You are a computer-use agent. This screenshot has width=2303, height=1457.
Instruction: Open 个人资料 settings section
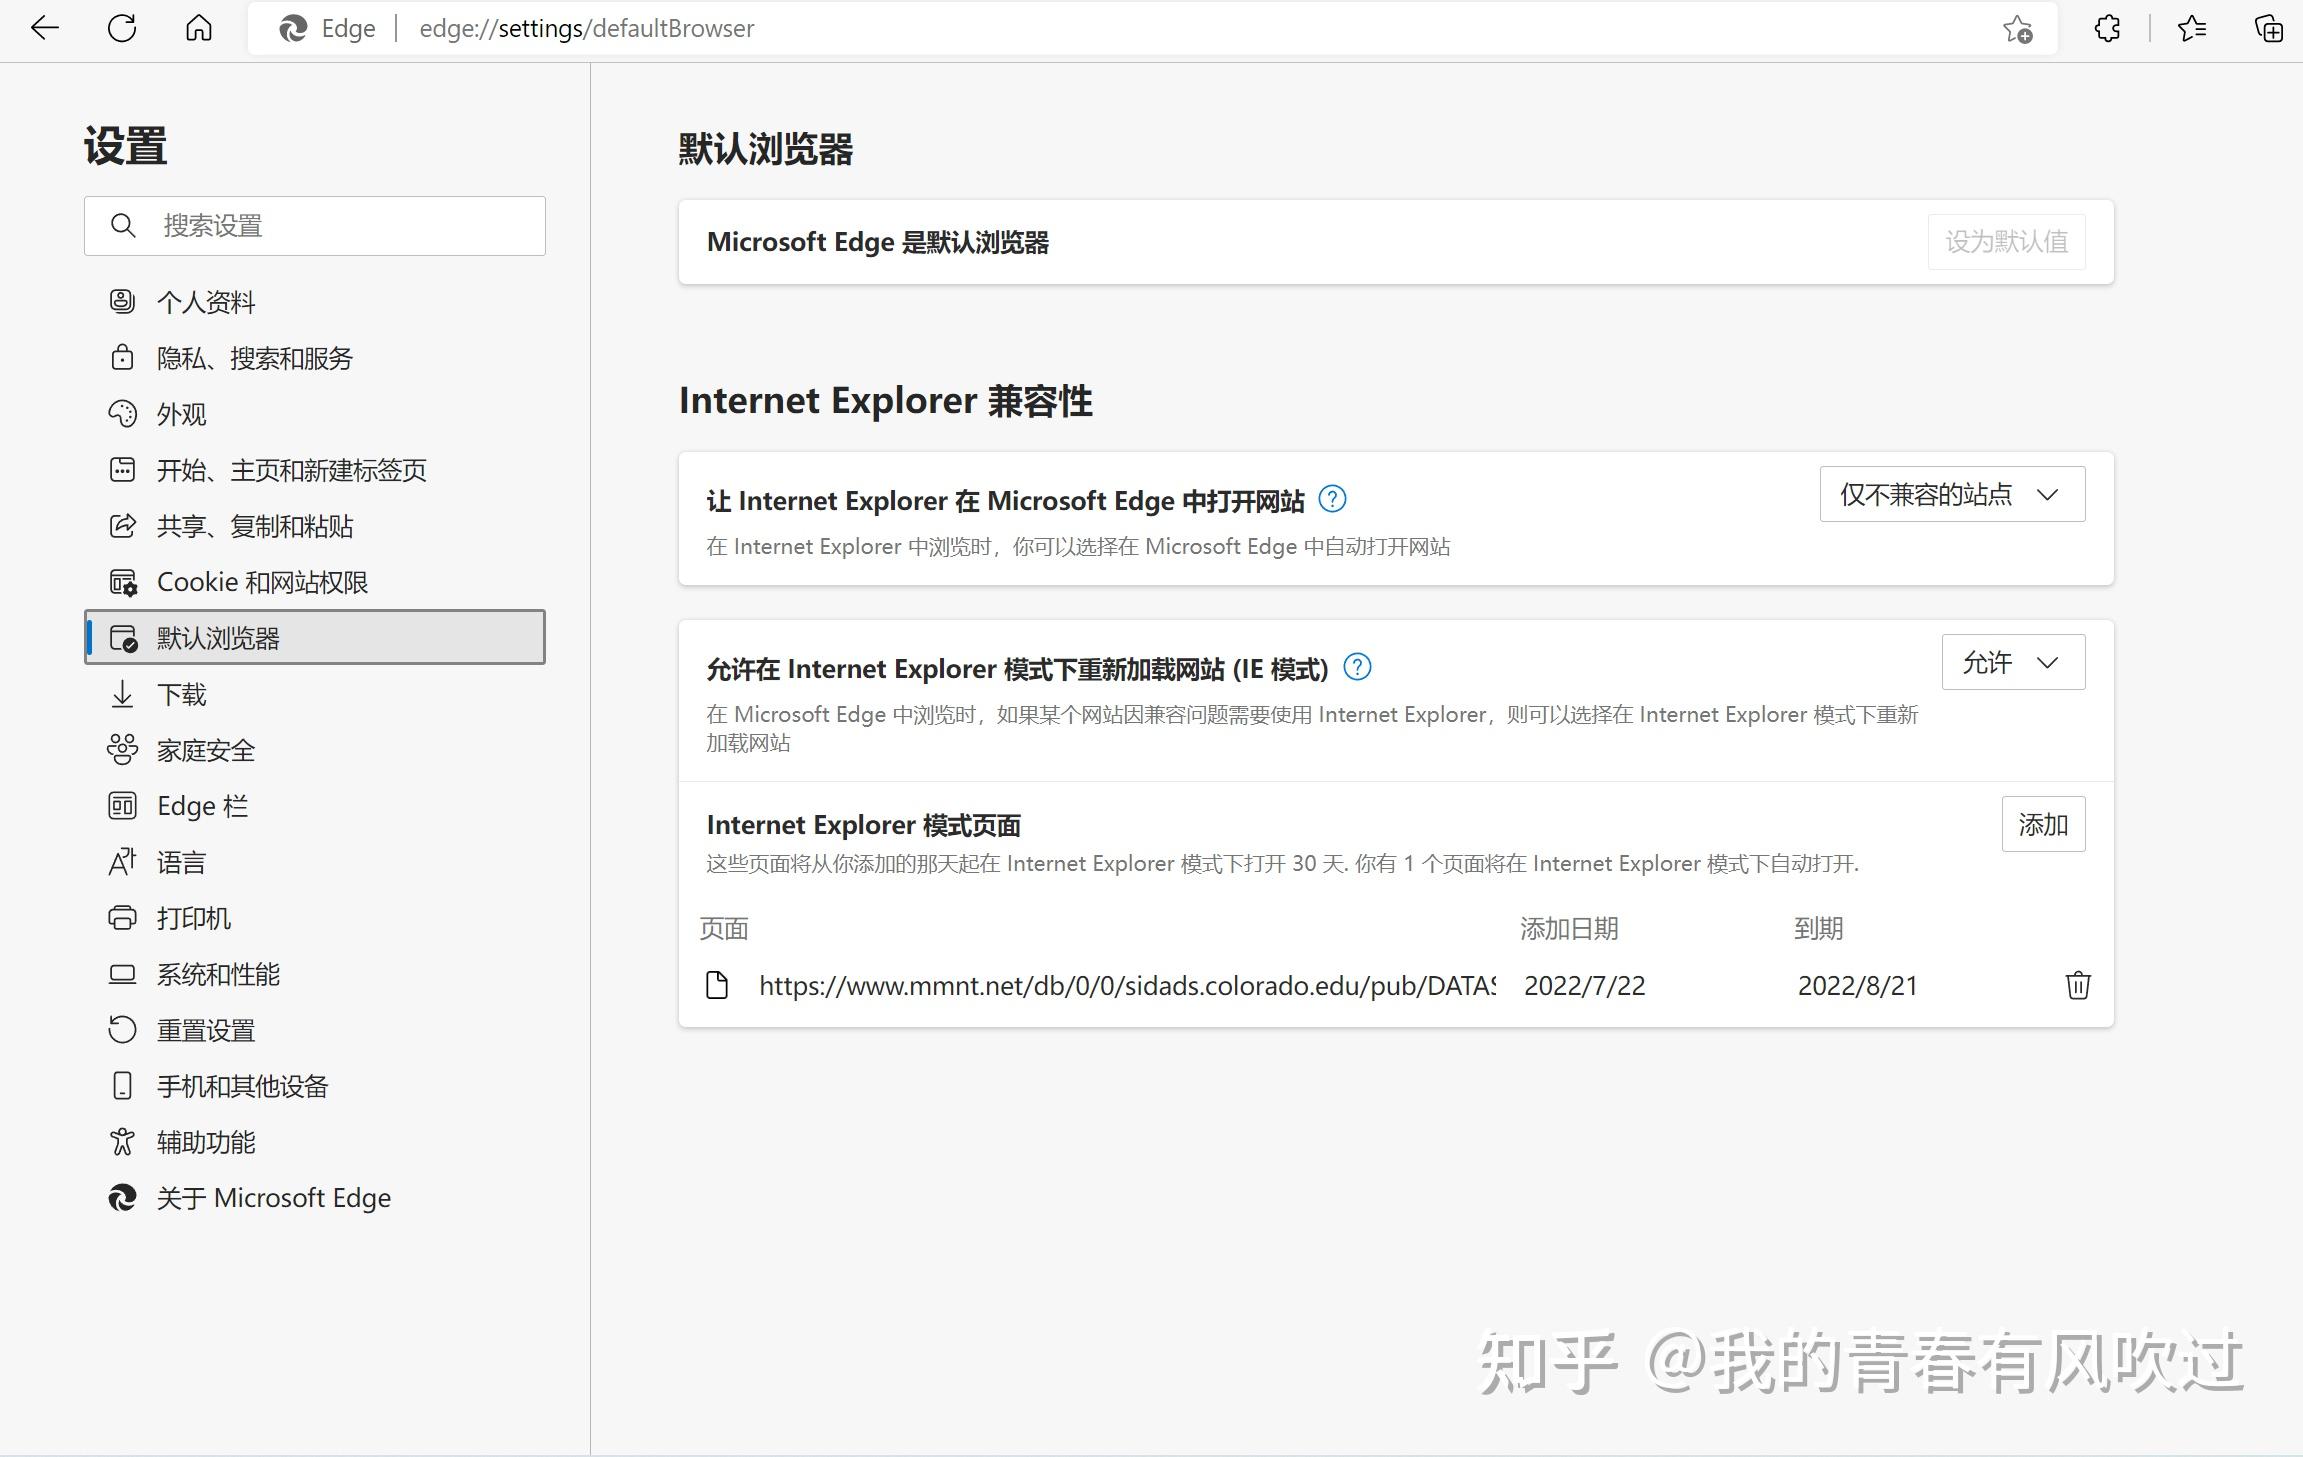pos(206,302)
